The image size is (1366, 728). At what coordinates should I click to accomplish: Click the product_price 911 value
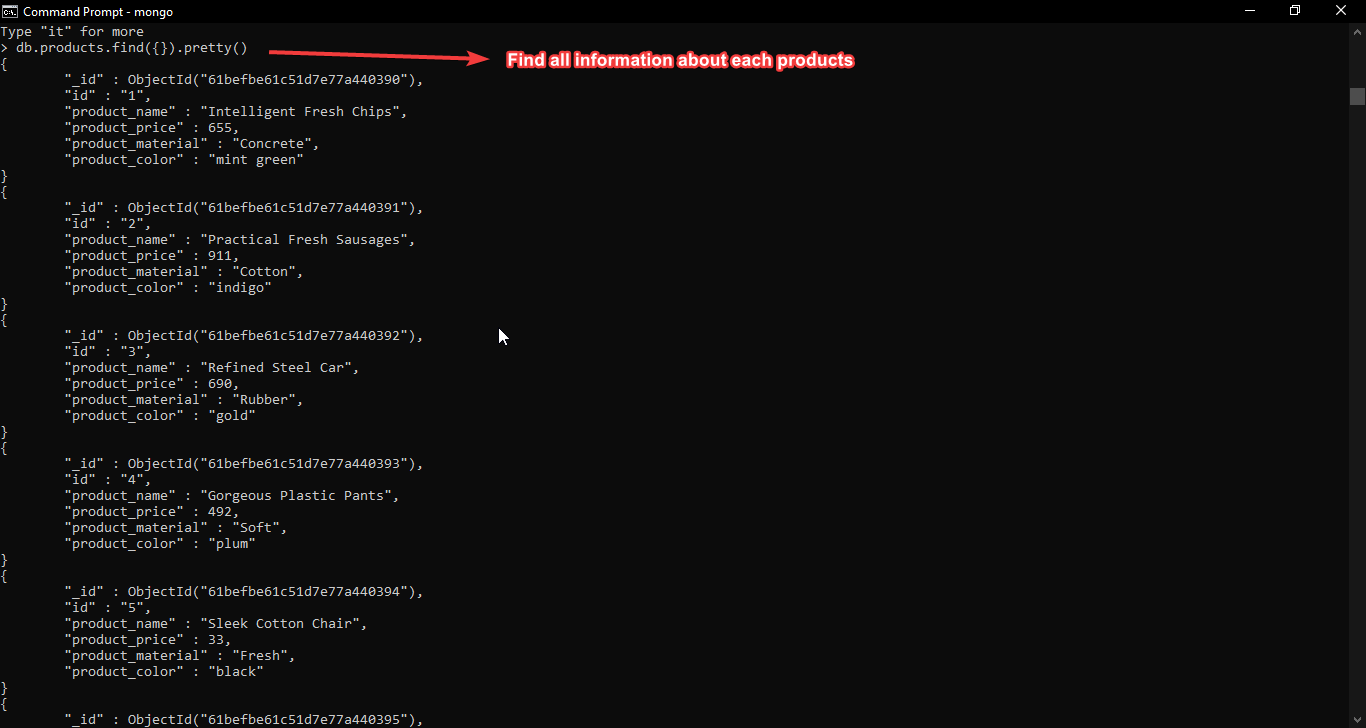pos(222,255)
